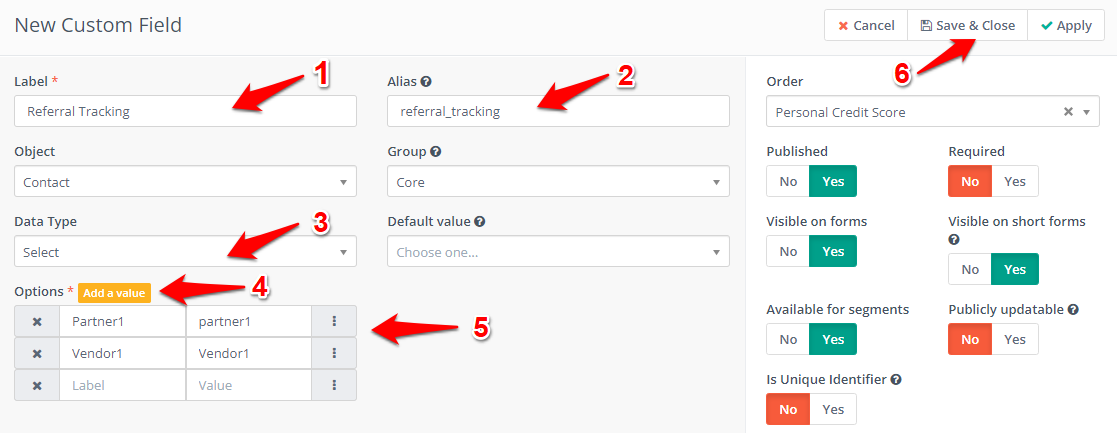The width and height of the screenshot is (1117, 433).
Task: Open the Default value Choose one dropdown
Action: [558, 252]
